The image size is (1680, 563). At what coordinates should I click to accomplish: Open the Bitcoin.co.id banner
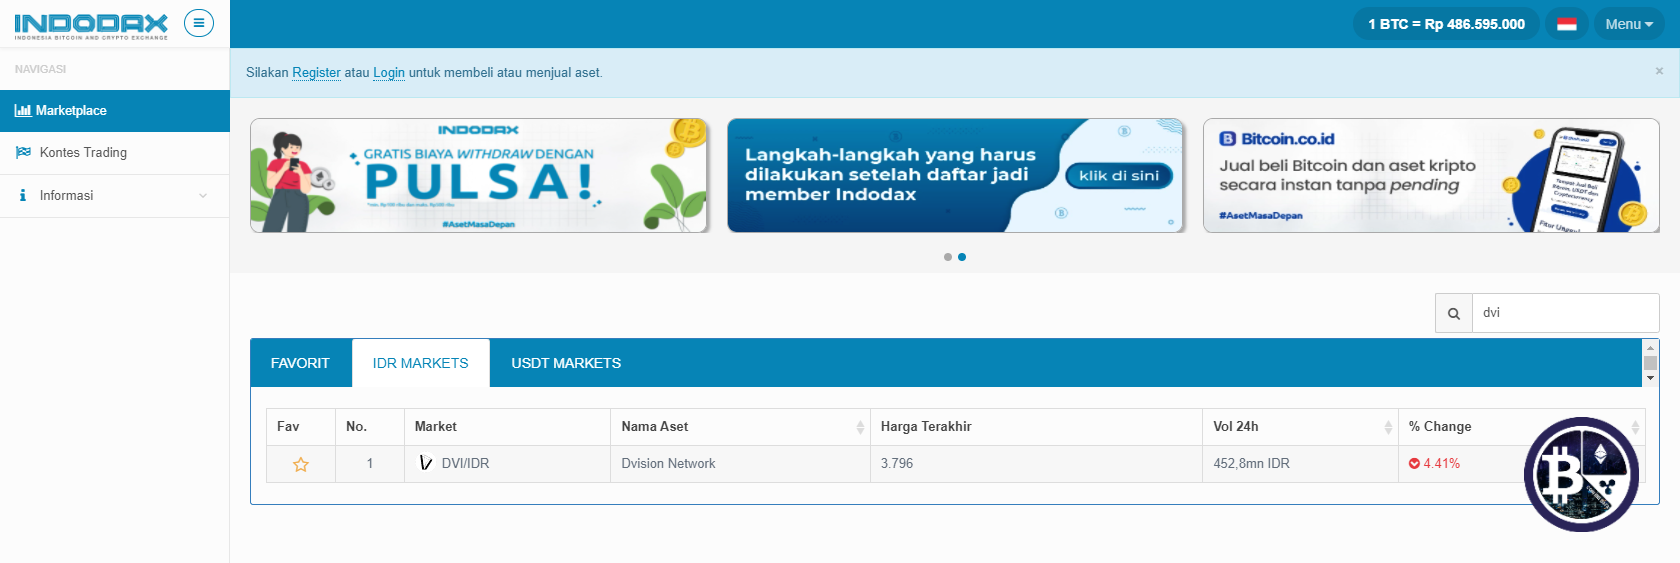(x=1431, y=176)
